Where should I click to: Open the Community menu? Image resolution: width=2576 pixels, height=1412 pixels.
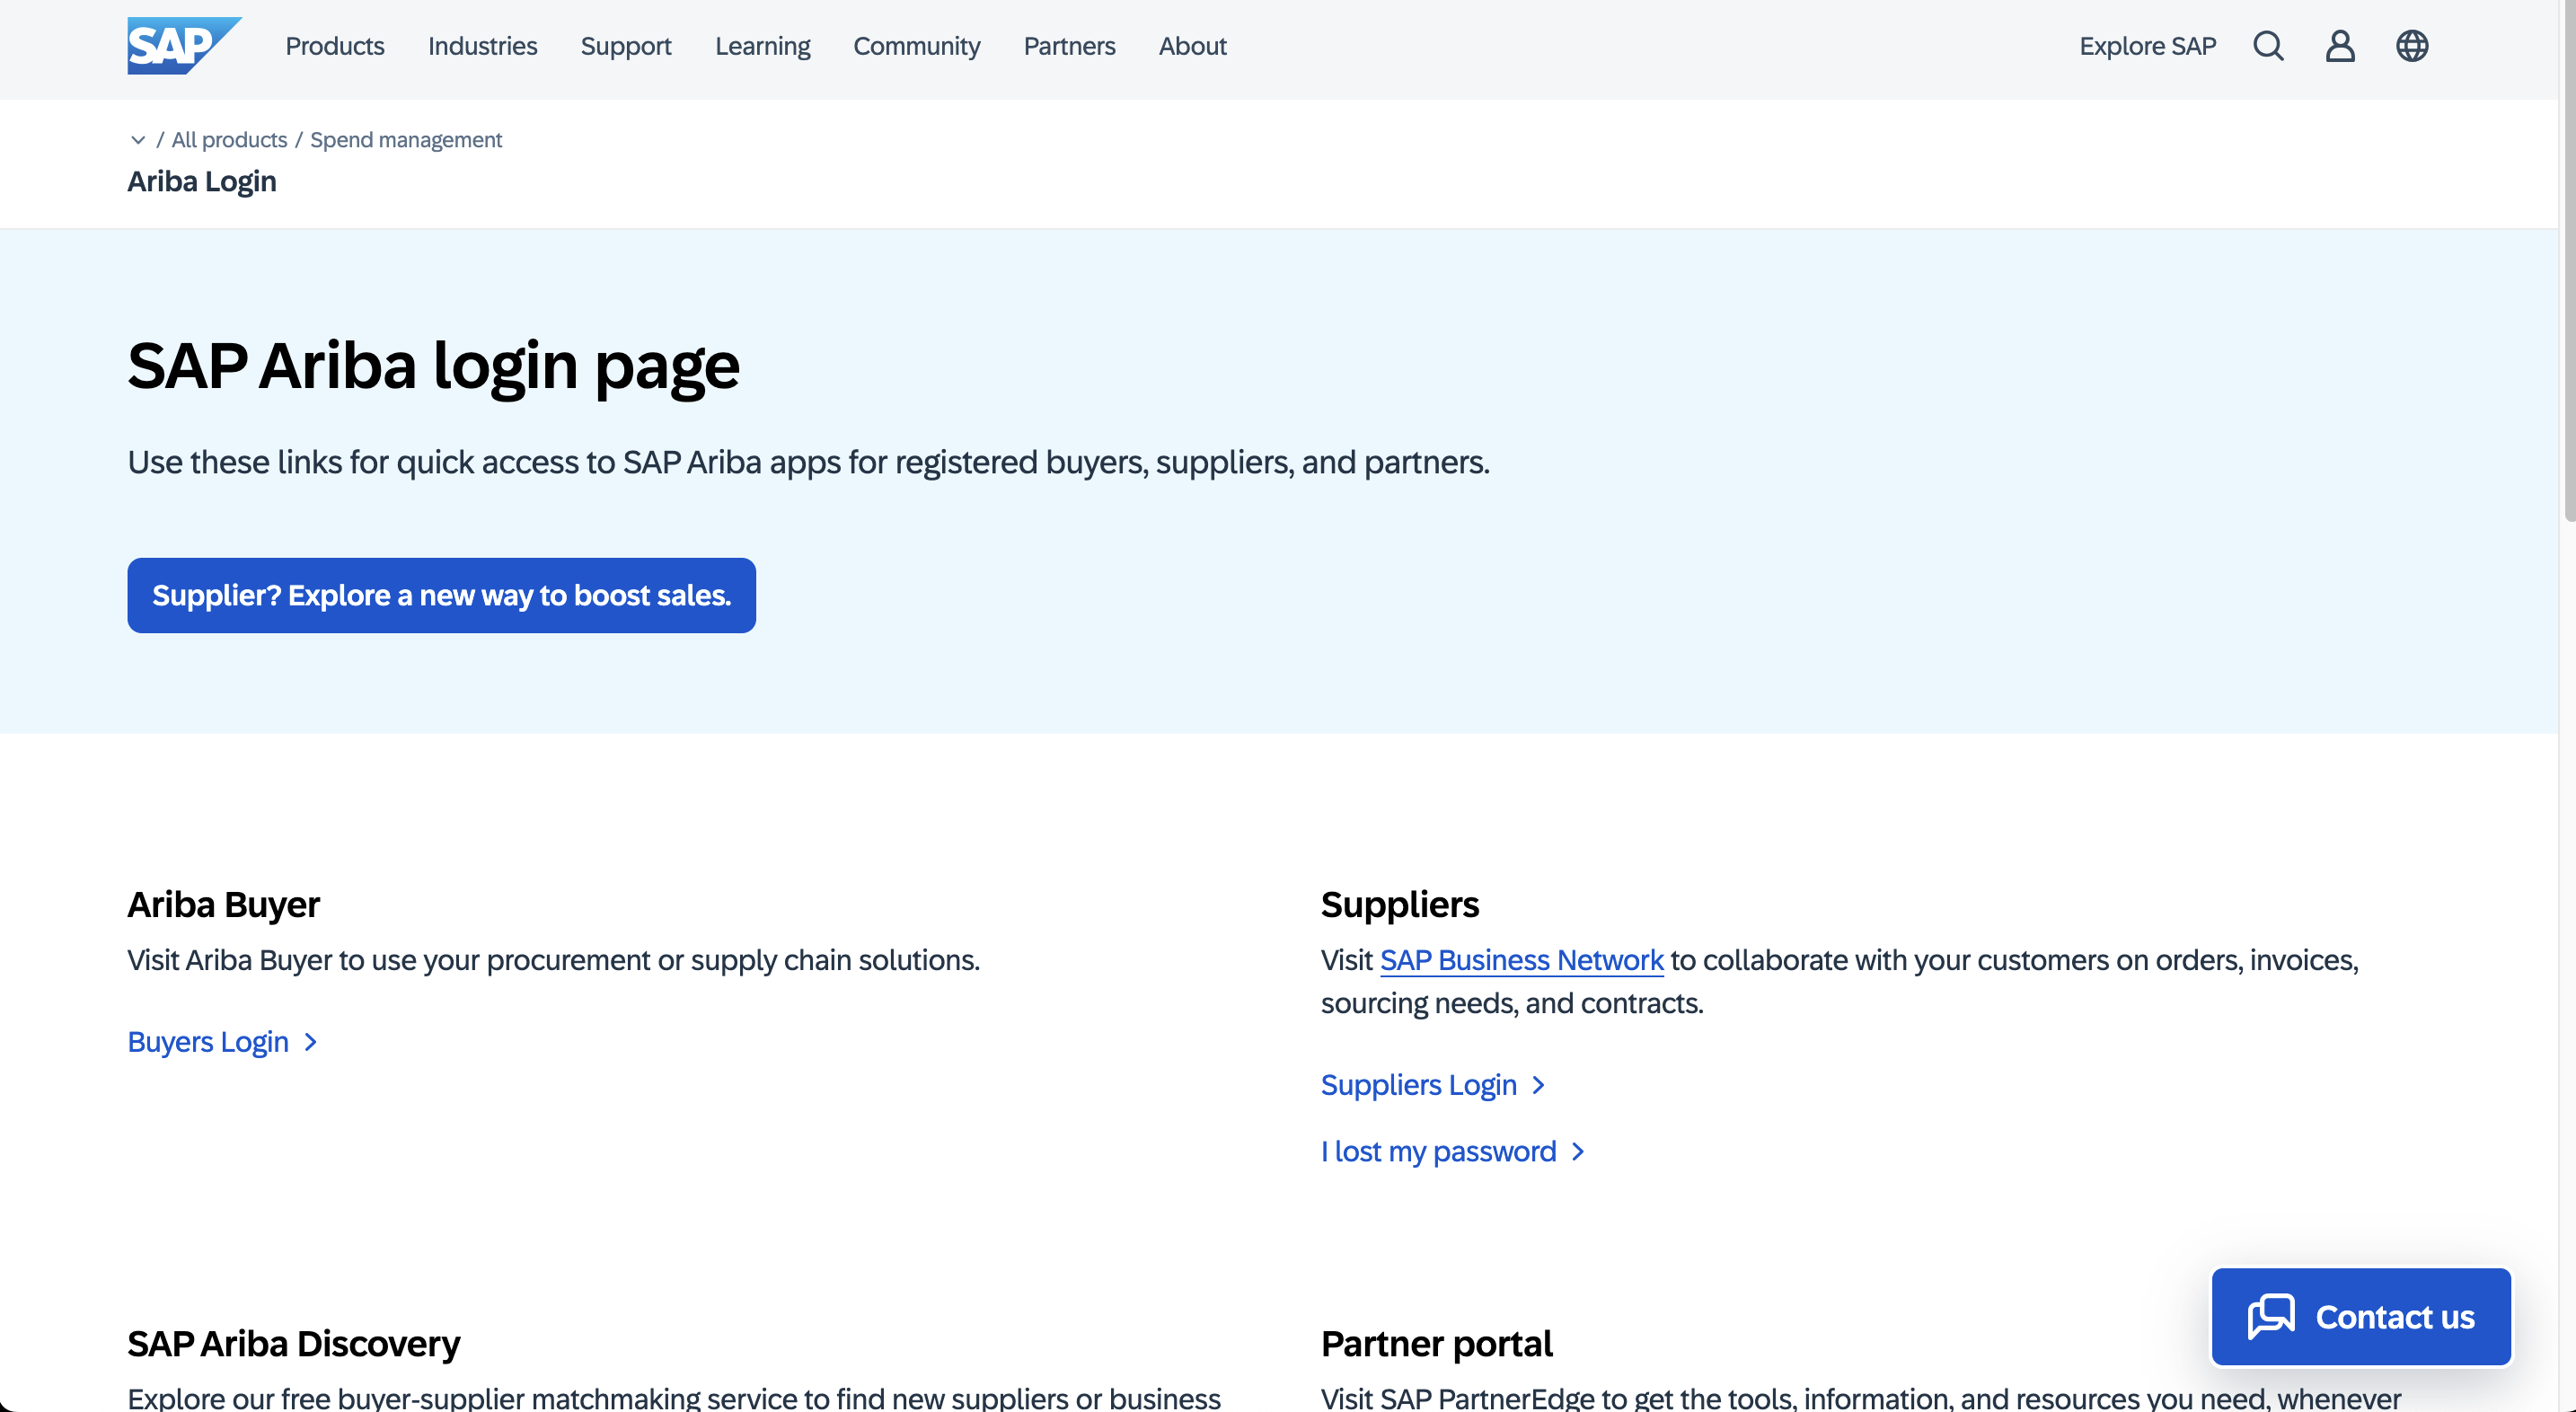(917, 46)
